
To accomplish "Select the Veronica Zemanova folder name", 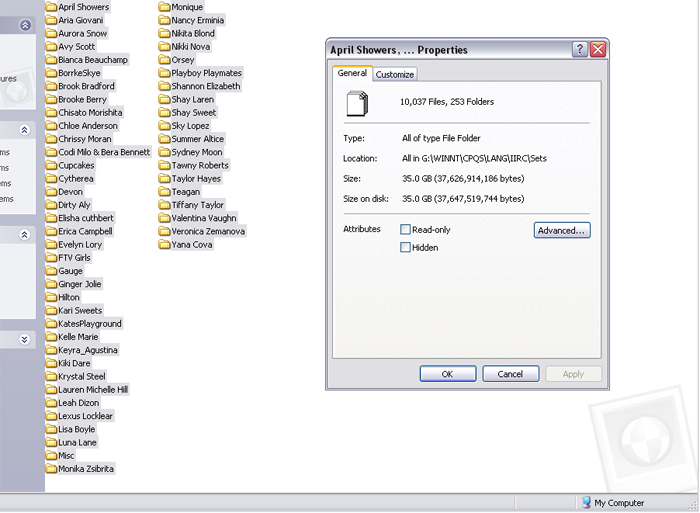I will 208,231.
